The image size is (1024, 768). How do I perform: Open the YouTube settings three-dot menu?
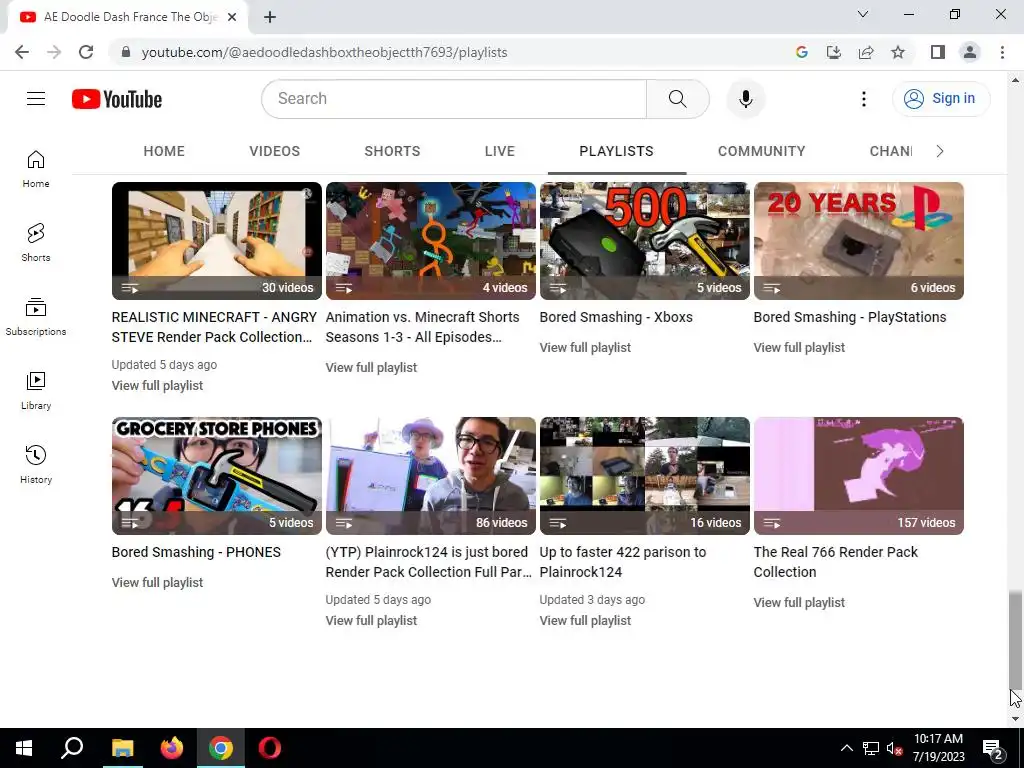(x=863, y=99)
